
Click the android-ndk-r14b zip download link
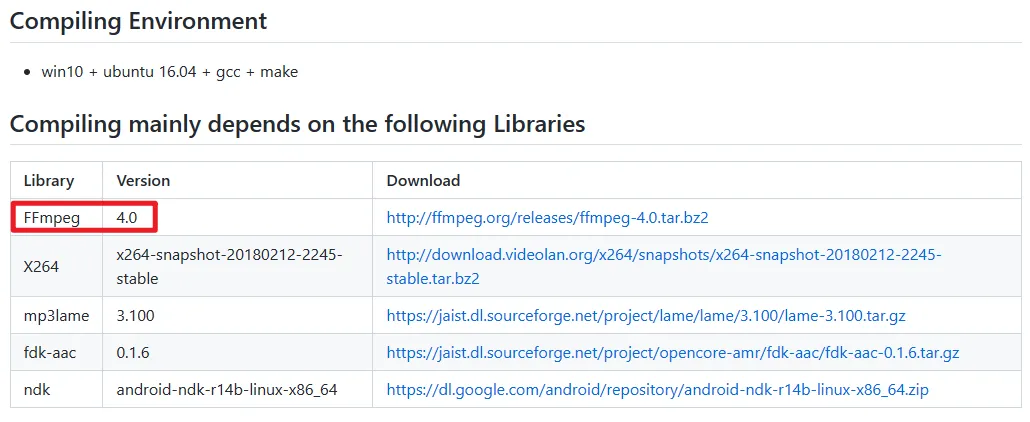tap(657, 389)
